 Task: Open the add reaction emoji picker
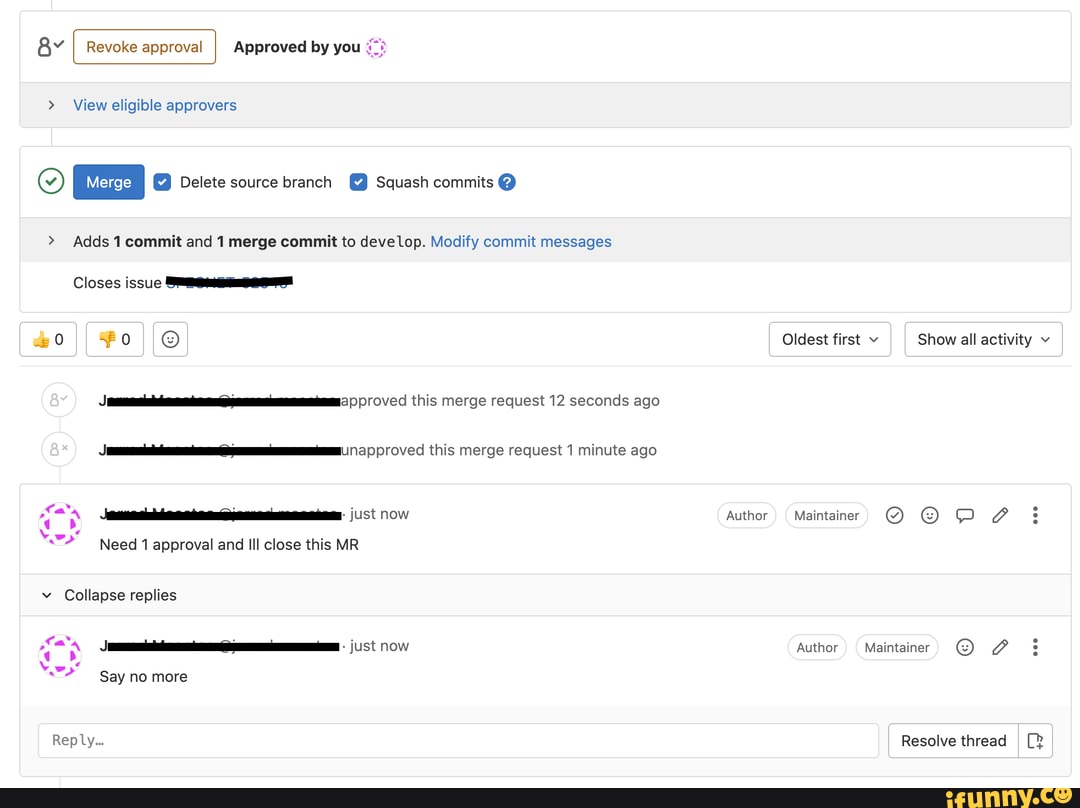pyautogui.click(x=171, y=340)
